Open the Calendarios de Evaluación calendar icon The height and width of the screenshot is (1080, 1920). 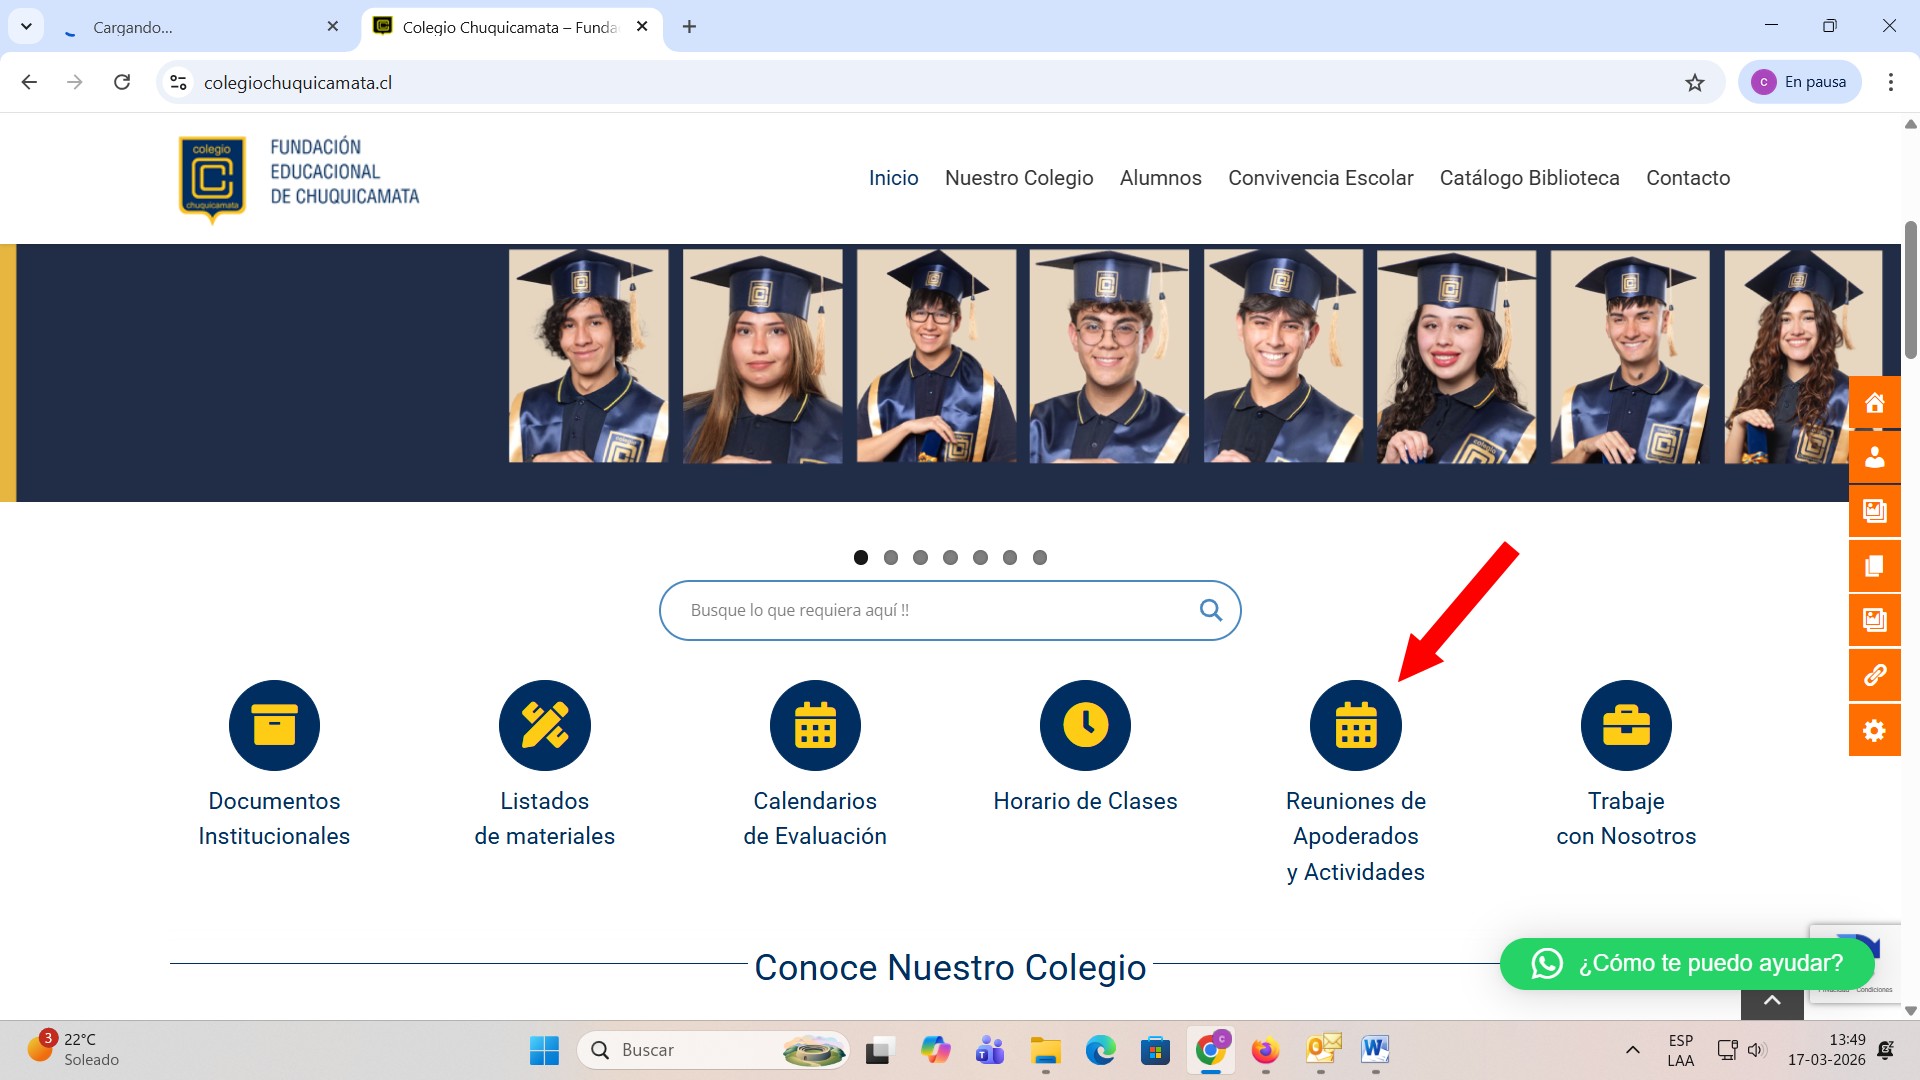click(815, 725)
